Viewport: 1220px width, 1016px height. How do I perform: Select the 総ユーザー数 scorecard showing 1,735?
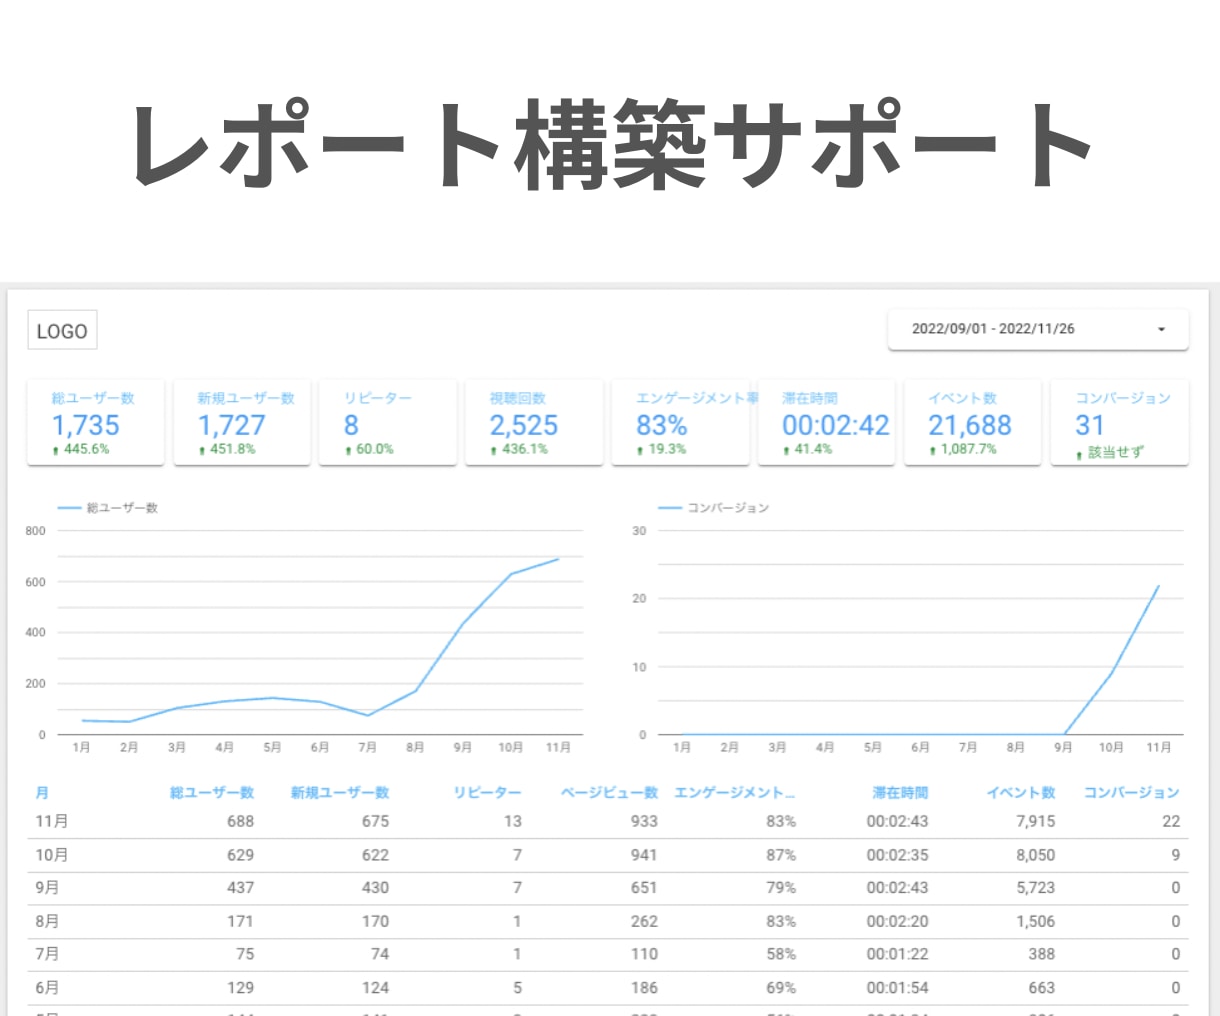95,422
